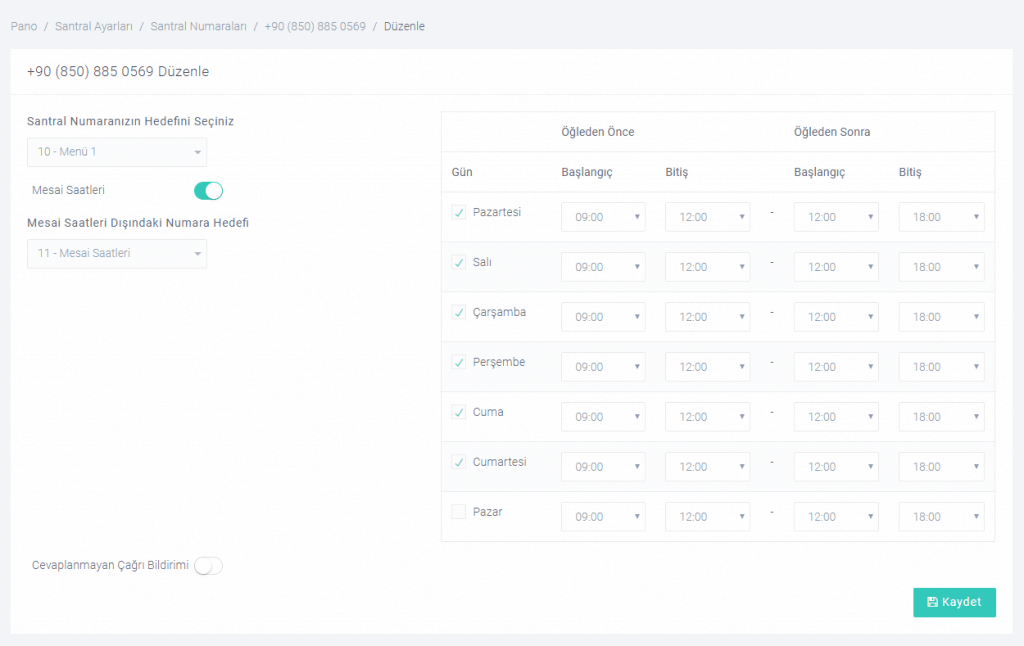
Task: Go to Pano breadcrumb link
Action: click(x=24, y=26)
